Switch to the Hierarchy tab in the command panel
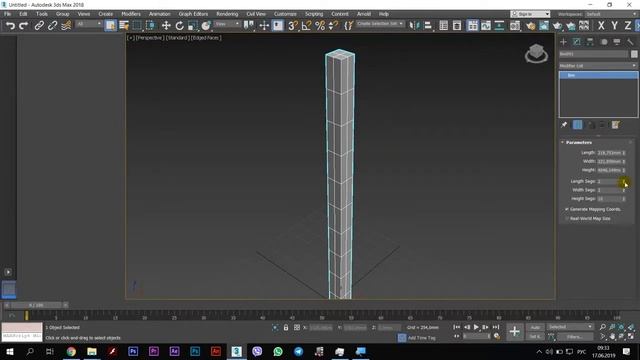Screen dimensions: 640x360 [590, 42]
